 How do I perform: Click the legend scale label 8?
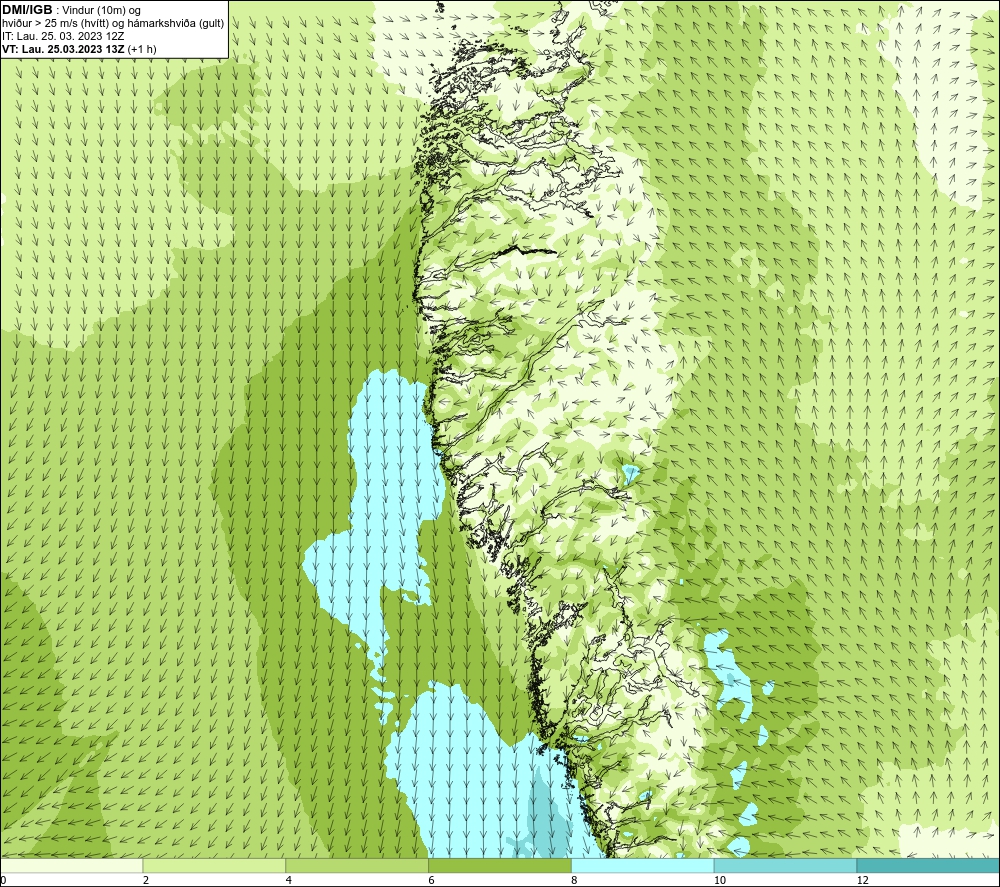[575, 880]
